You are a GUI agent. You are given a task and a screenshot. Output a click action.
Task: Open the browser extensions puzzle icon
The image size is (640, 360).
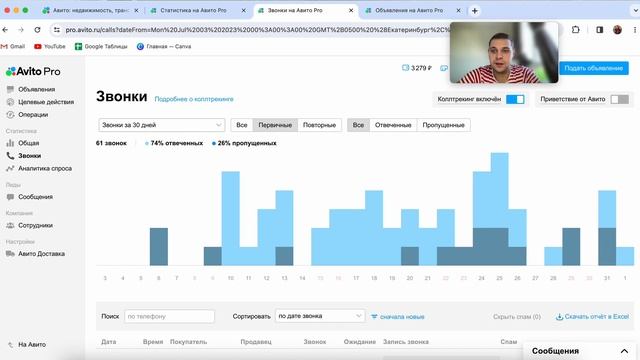[x=576, y=30]
